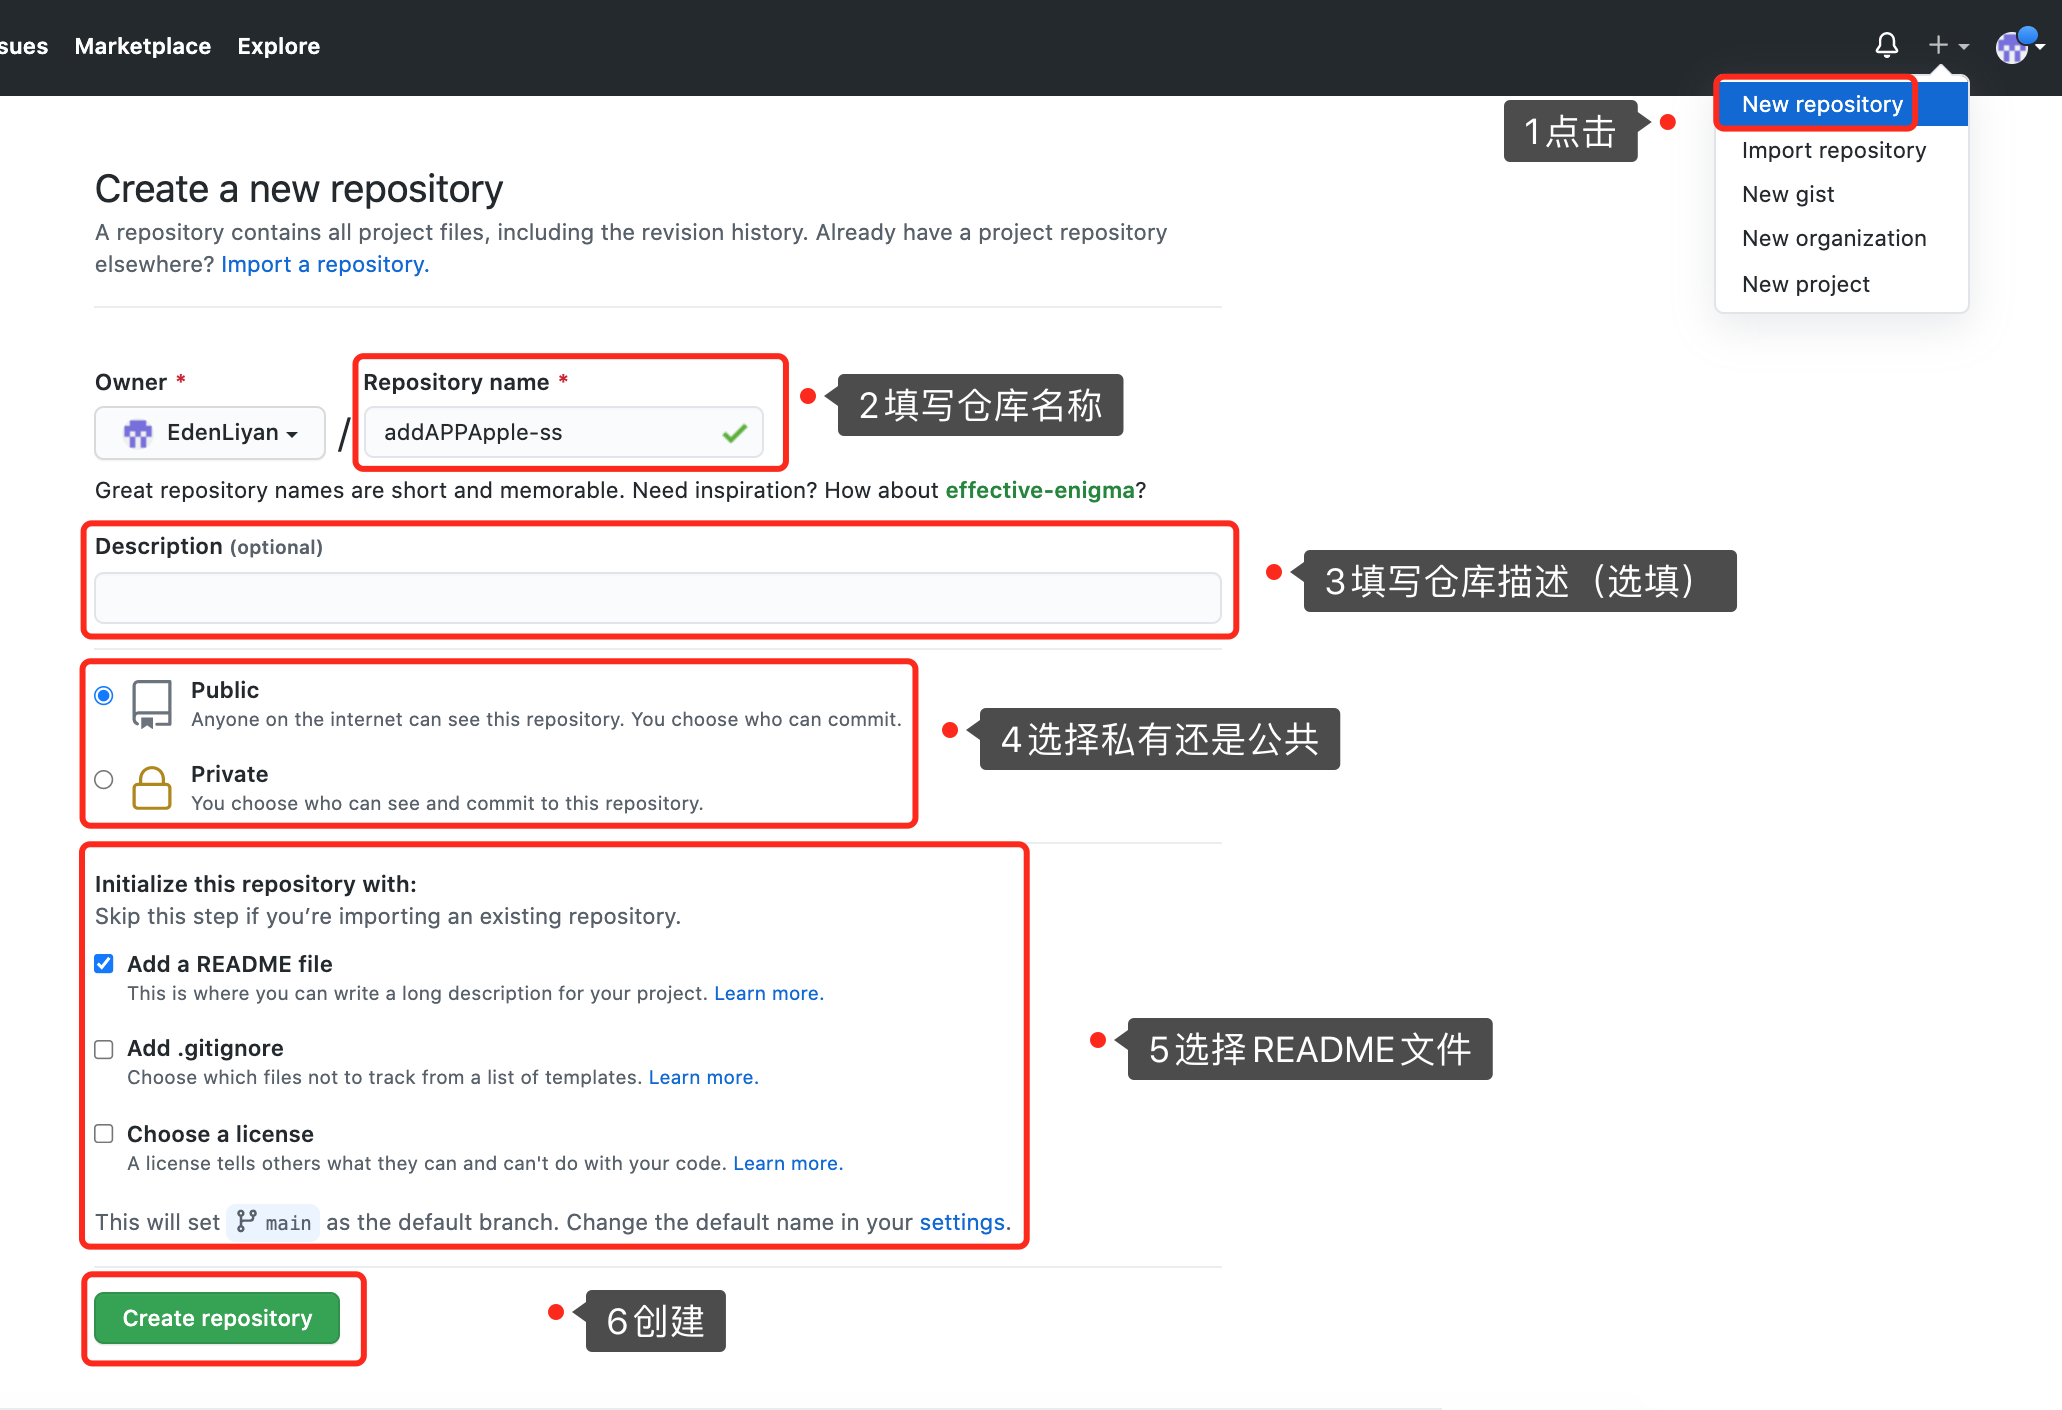Open README Learn more link
The image size is (2062, 1410).
coord(769,993)
